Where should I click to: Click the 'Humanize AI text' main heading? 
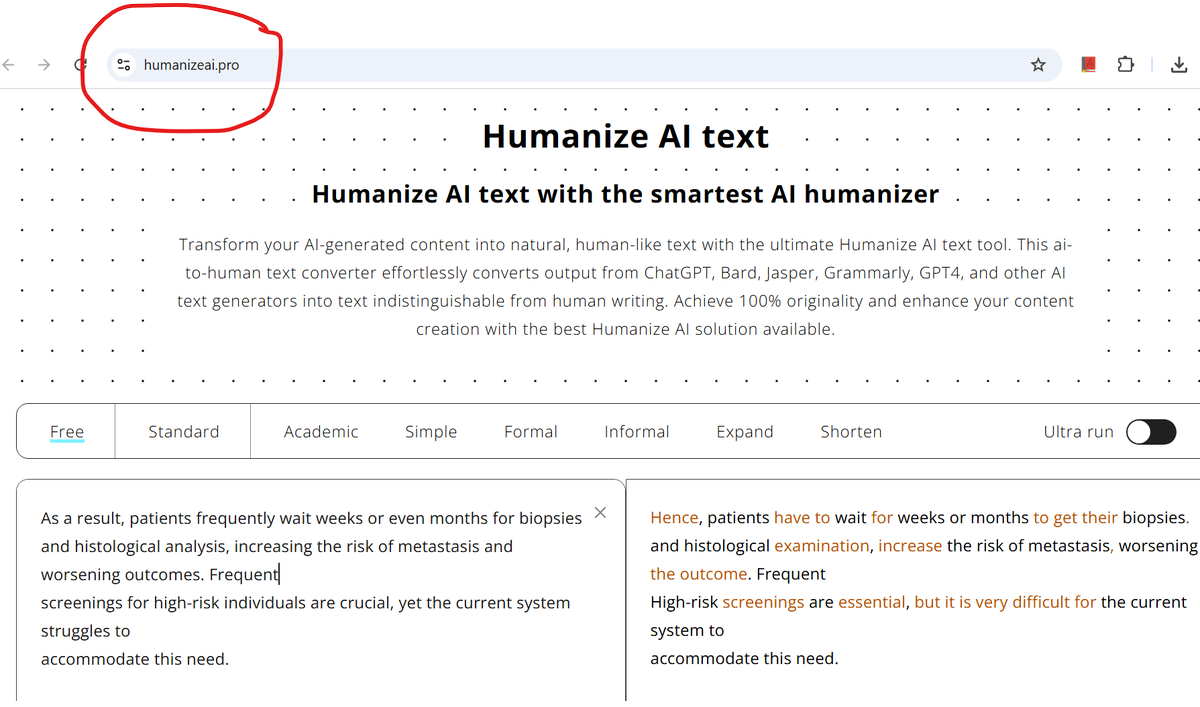pos(626,136)
